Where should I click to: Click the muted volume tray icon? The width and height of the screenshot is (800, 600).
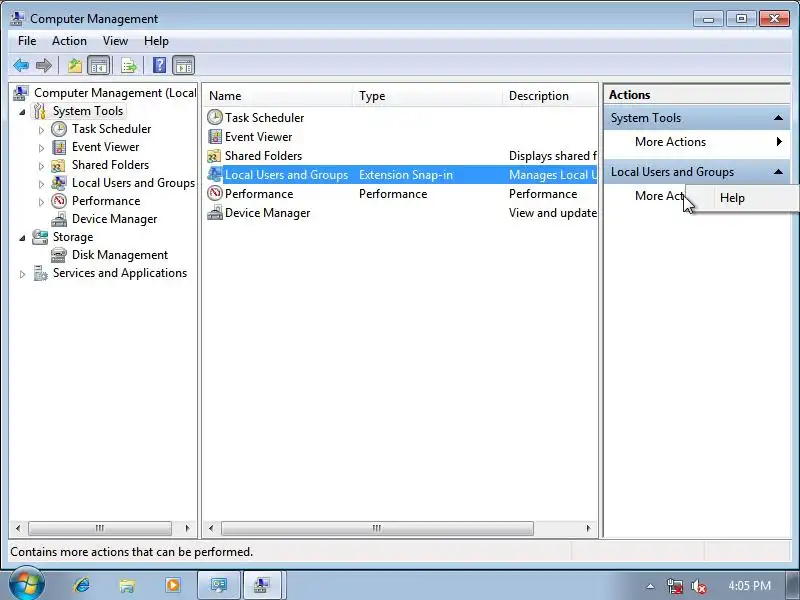click(x=698, y=587)
